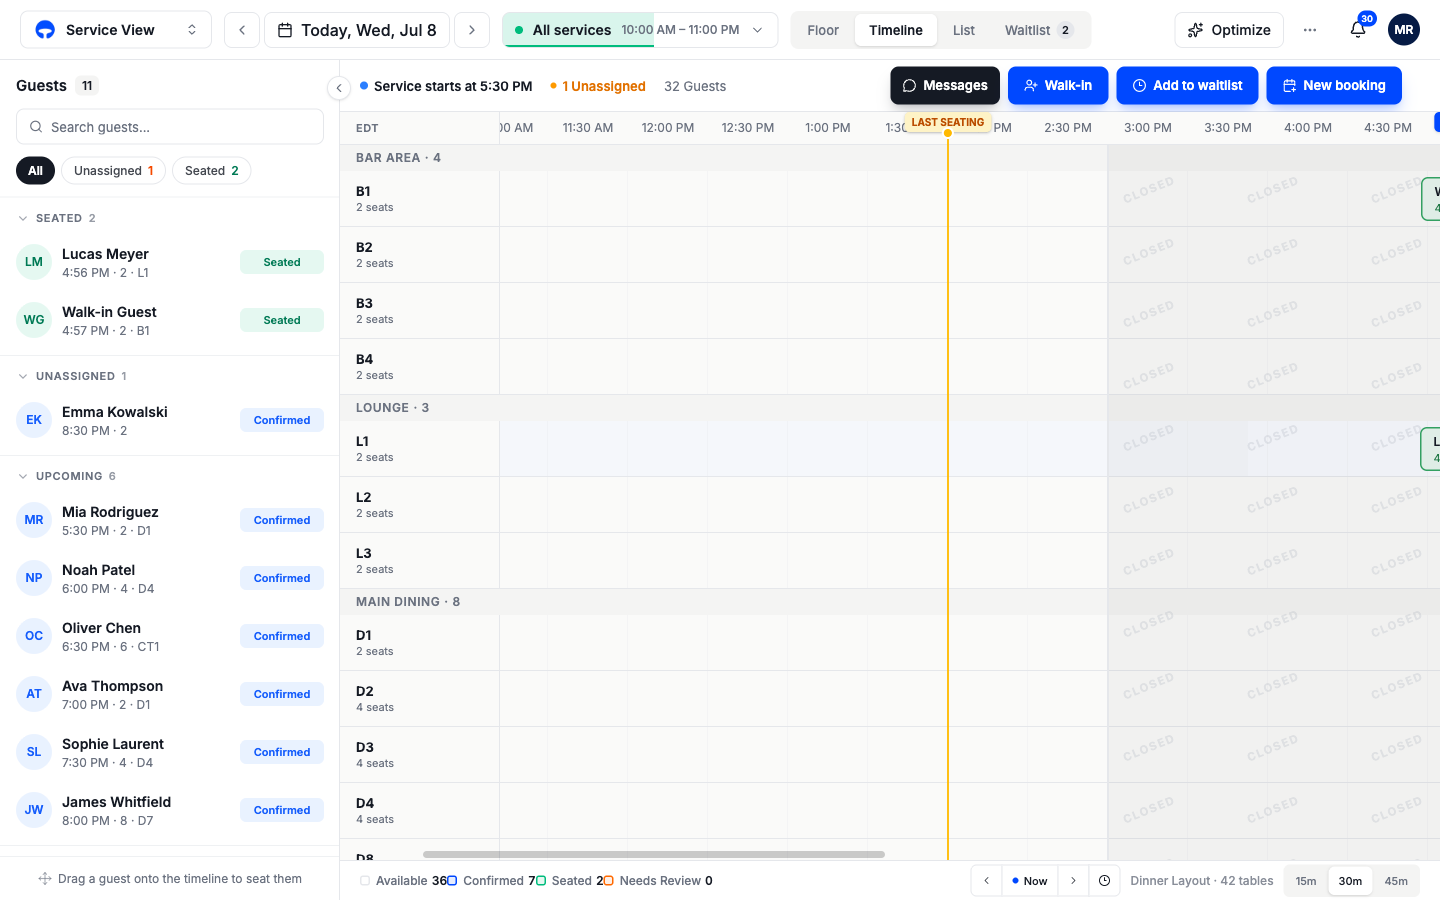Click the drag handle icon hint
Viewport: 1440px width, 900px height.
[x=45, y=879]
